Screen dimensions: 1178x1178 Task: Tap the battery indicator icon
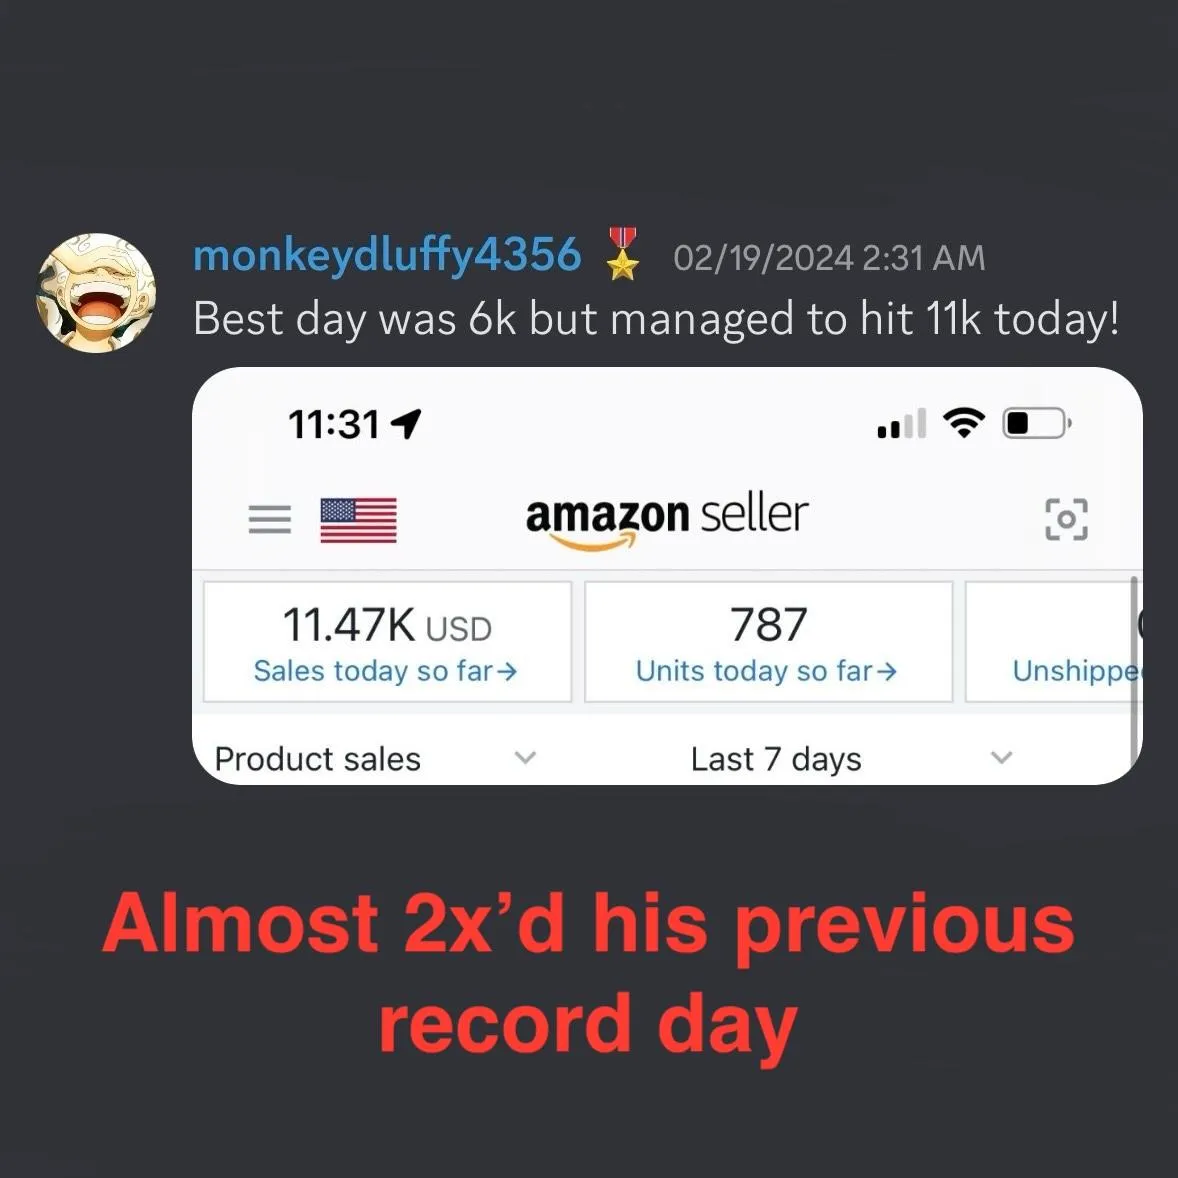click(x=1037, y=424)
